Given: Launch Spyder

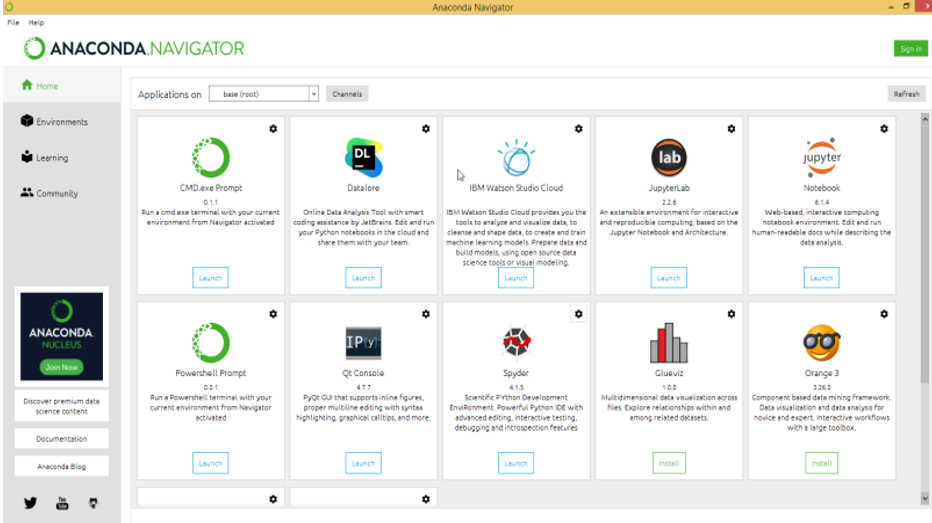Looking at the screenshot, I should coord(516,463).
